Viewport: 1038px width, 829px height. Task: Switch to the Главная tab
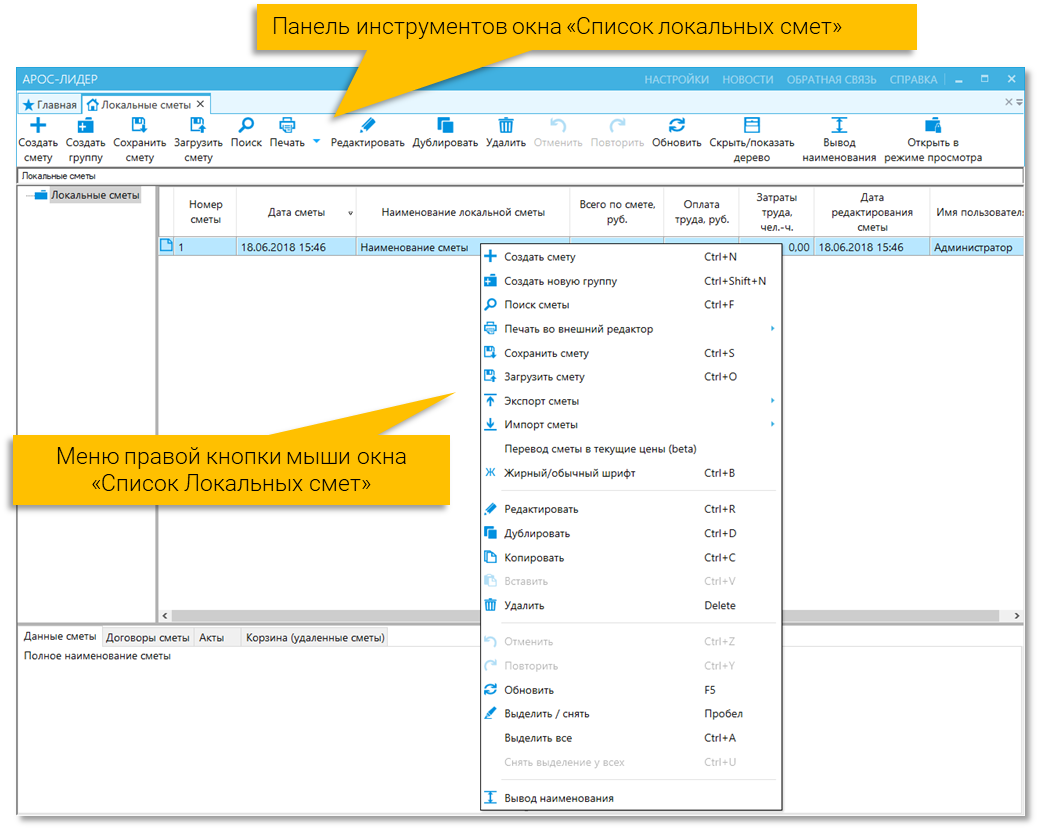click(x=50, y=105)
